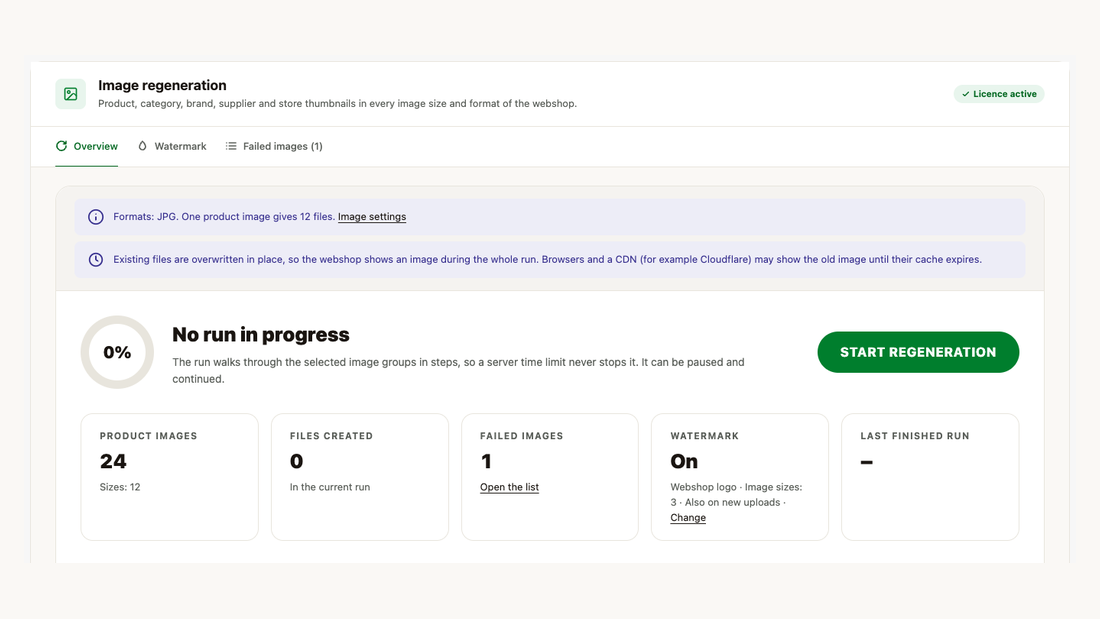Click the Sizes: 12 text
Viewport: 1100px width, 619px height.
[120, 487]
